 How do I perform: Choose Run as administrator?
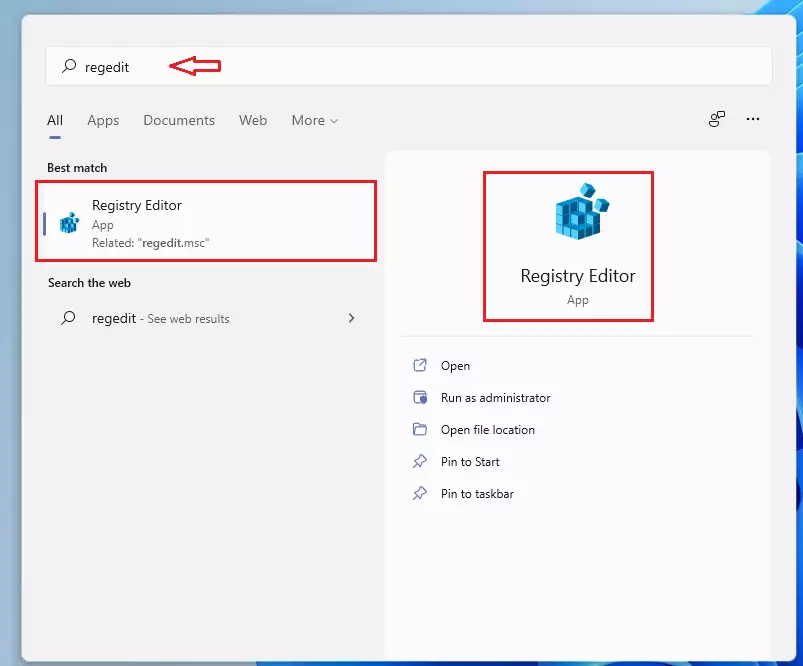point(495,398)
